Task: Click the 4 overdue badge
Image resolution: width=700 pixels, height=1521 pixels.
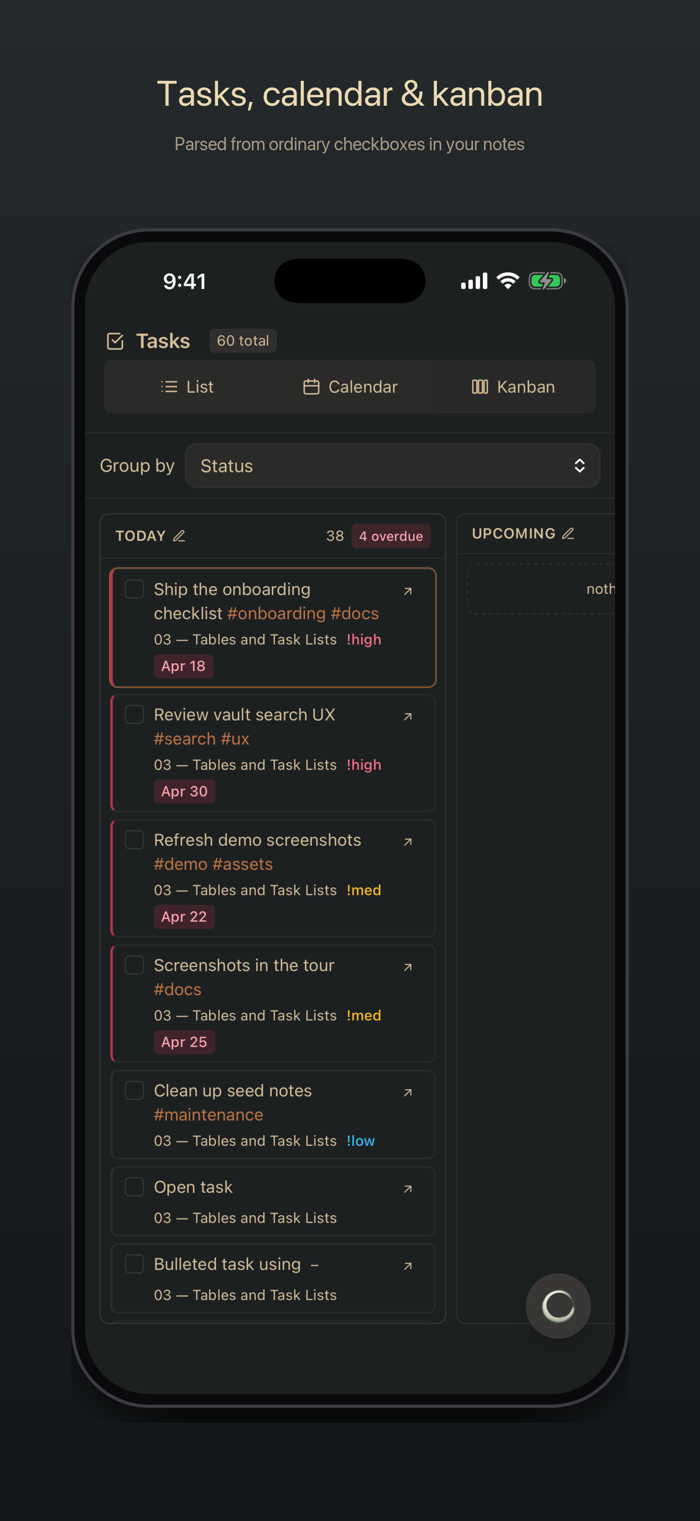Action: (391, 536)
